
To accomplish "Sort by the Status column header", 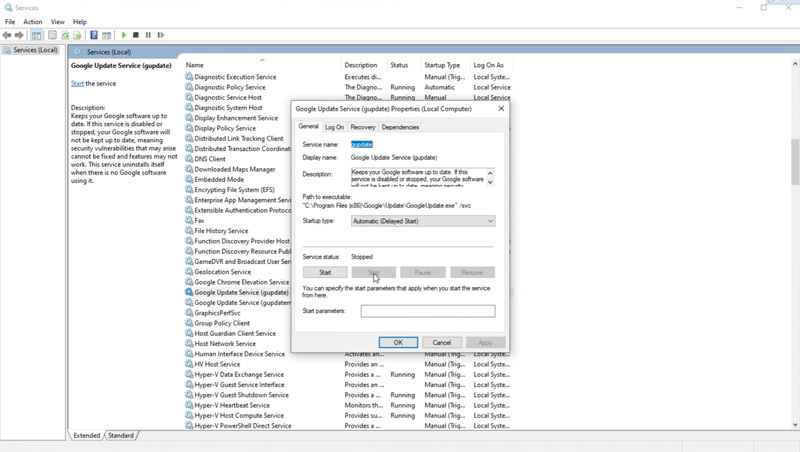I will [405, 65].
